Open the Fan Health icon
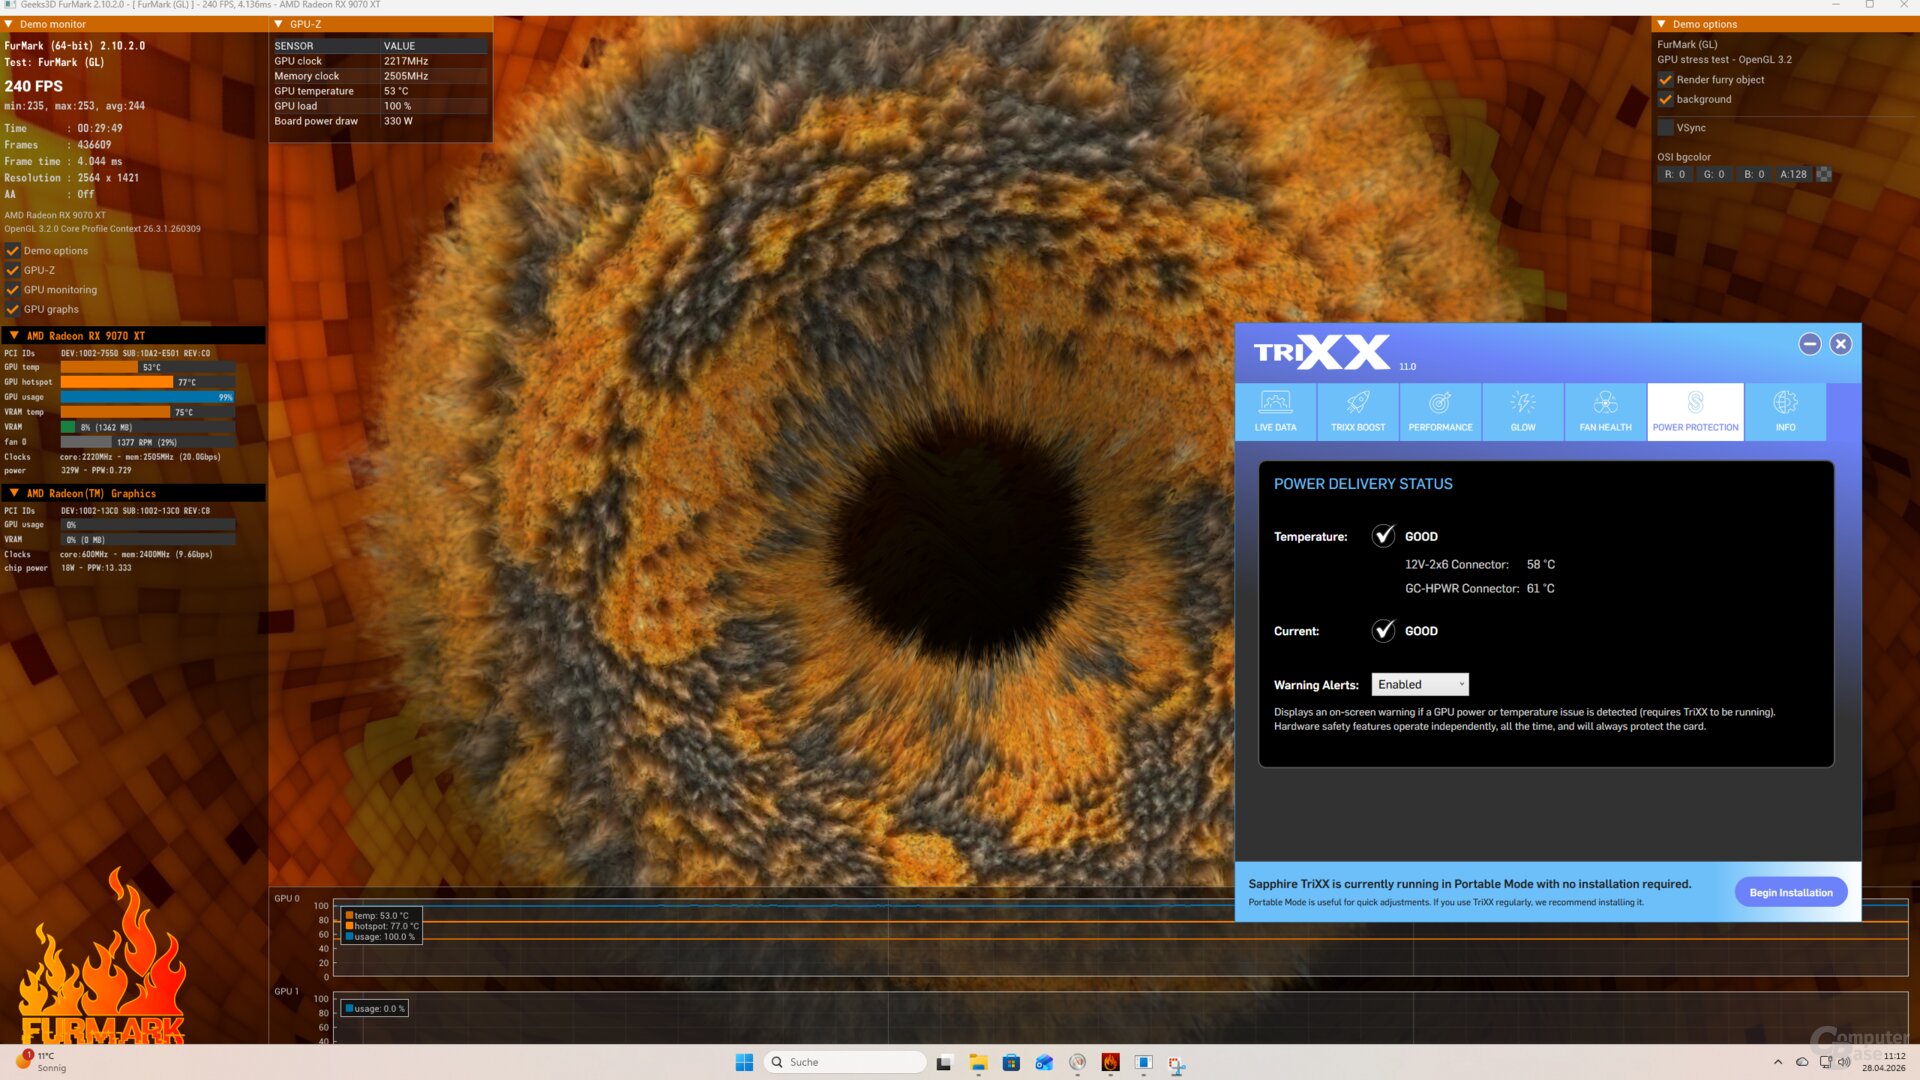Screen dimensions: 1920x1080 (1605, 403)
